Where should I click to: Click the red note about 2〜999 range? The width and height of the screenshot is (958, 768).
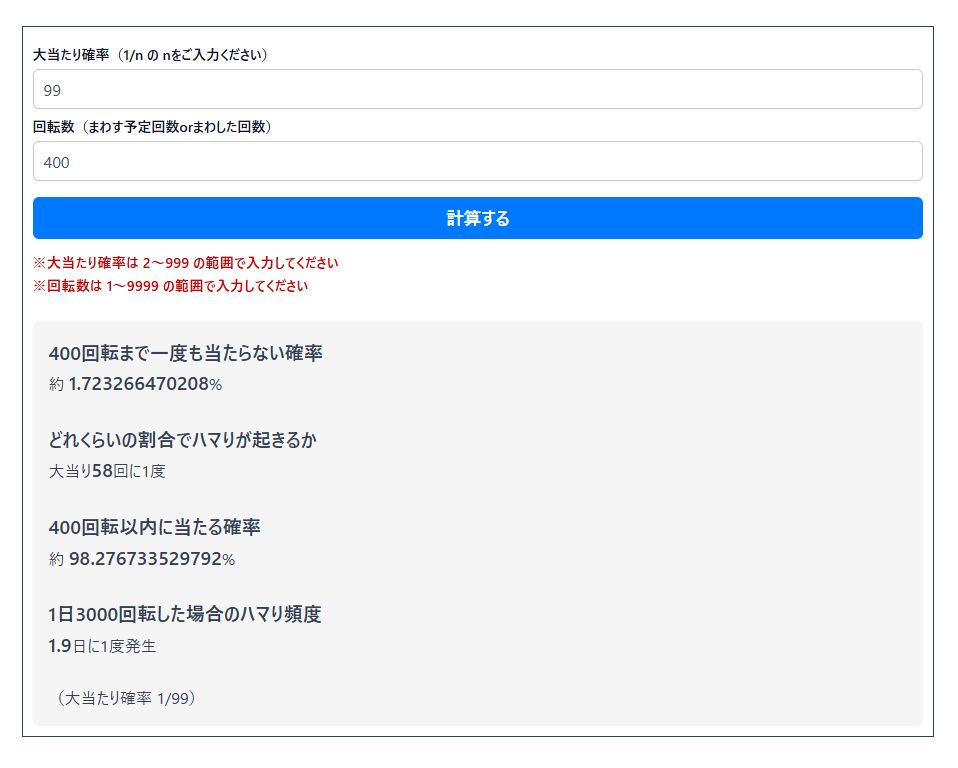pyautogui.click(x=186, y=264)
